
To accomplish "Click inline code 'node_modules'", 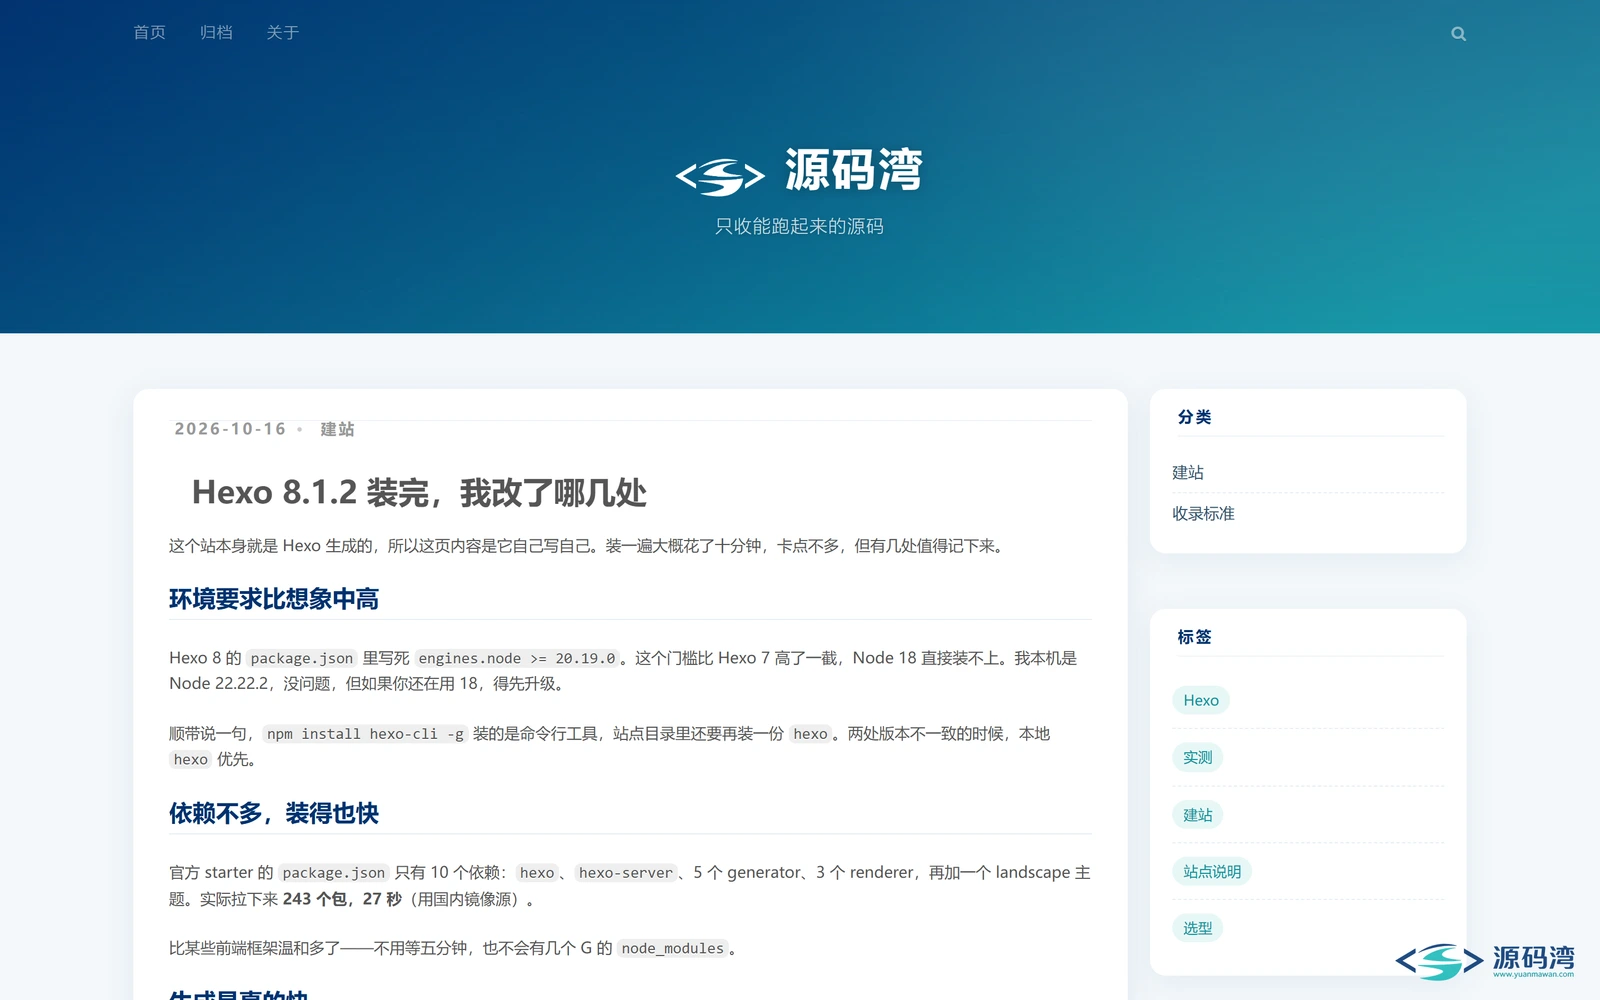I will pyautogui.click(x=672, y=948).
